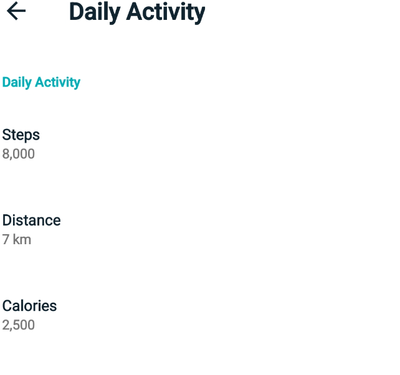The width and height of the screenshot is (400, 375).
Task: Open the Steps goal setting
Action: tap(200, 144)
